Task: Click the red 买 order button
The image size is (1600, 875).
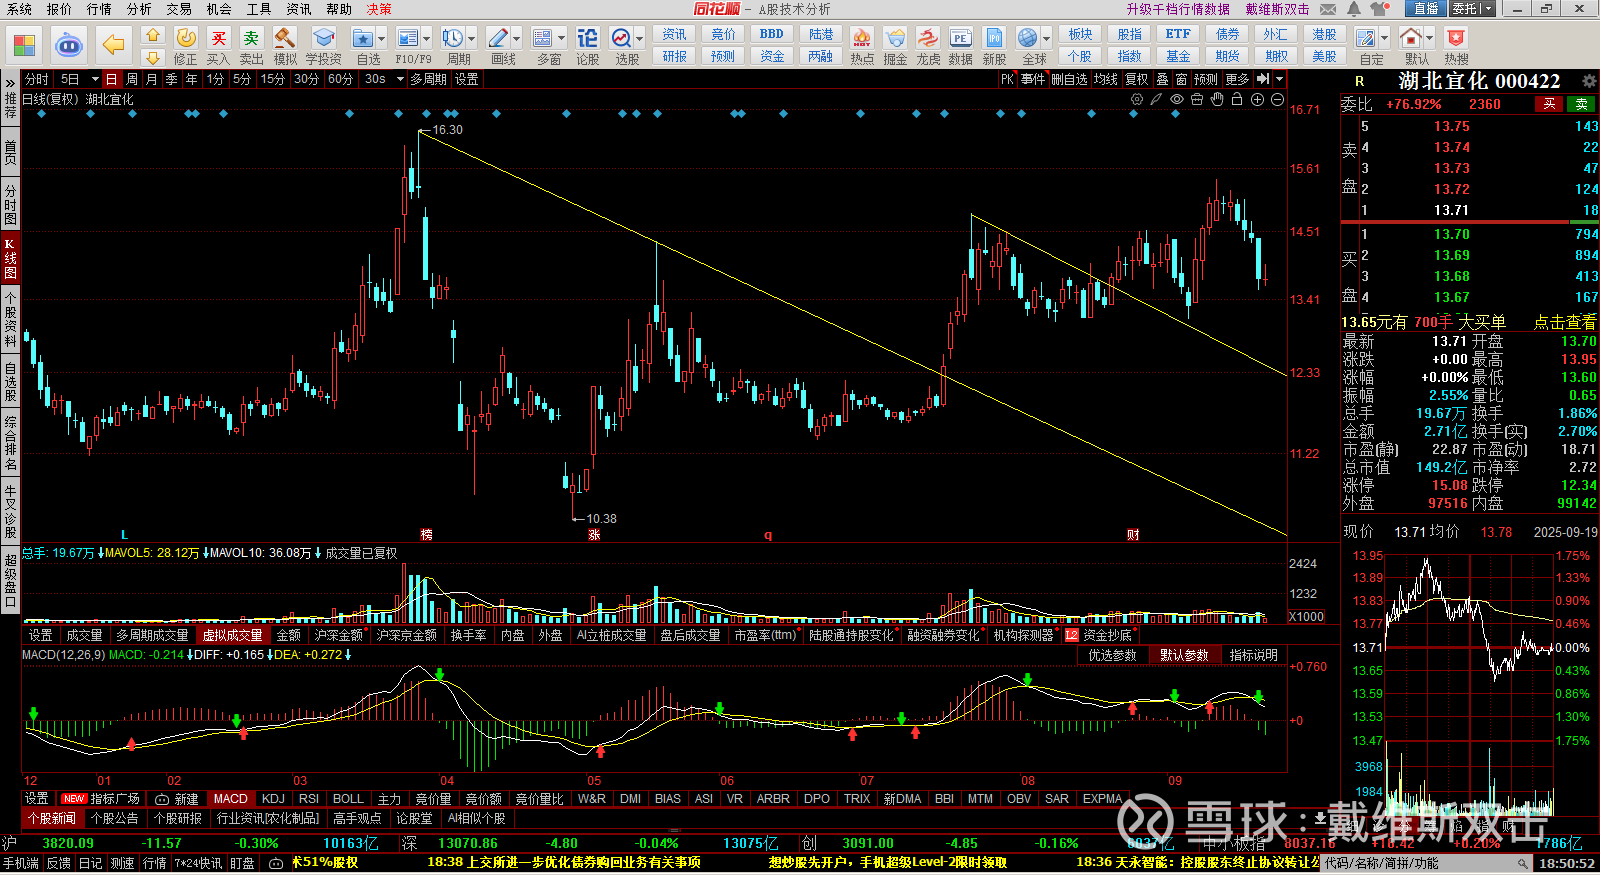Action: (x=1550, y=104)
